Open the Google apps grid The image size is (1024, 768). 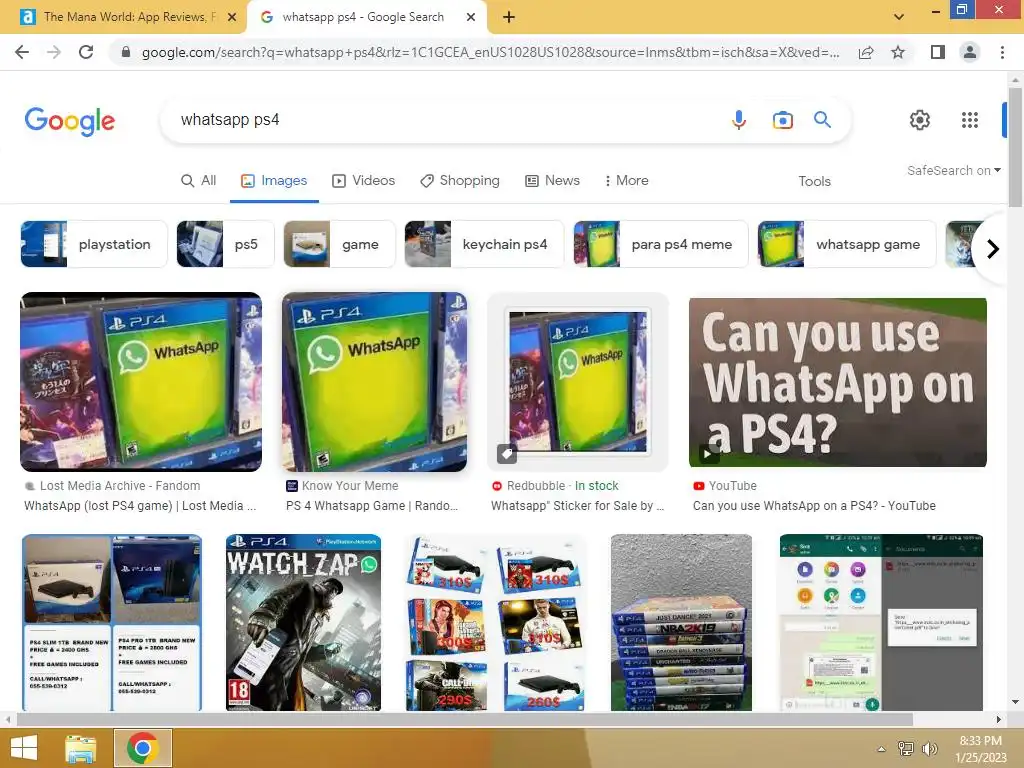[x=970, y=120]
